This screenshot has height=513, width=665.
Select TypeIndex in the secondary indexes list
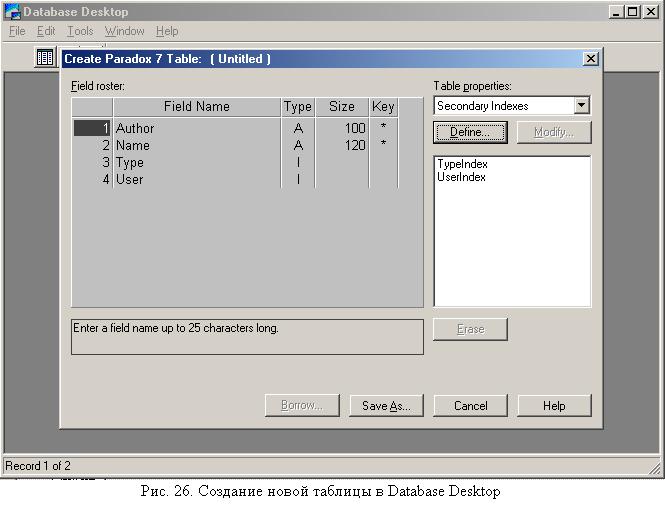tap(462, 164)
